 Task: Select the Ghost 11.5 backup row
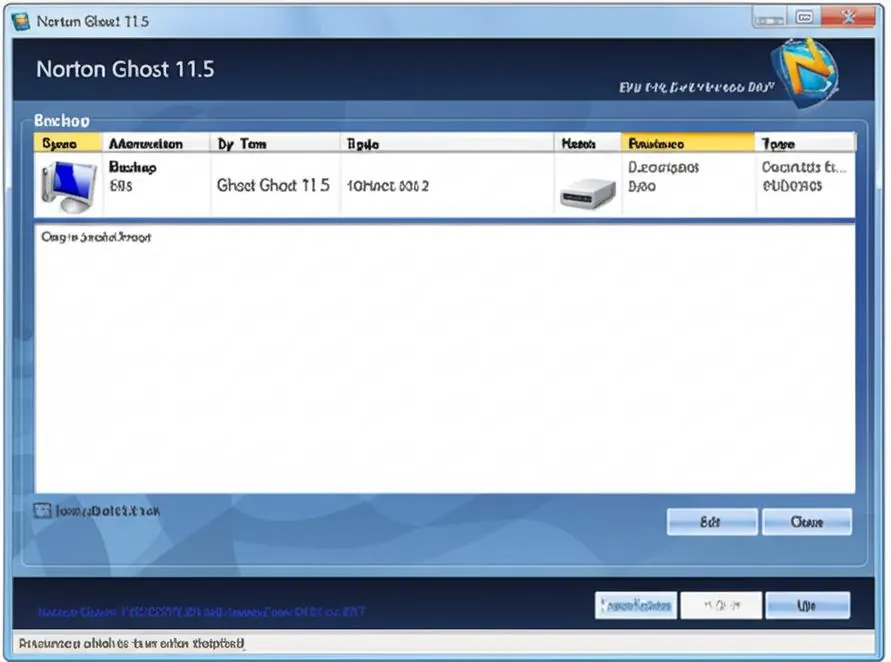point(444,185)
